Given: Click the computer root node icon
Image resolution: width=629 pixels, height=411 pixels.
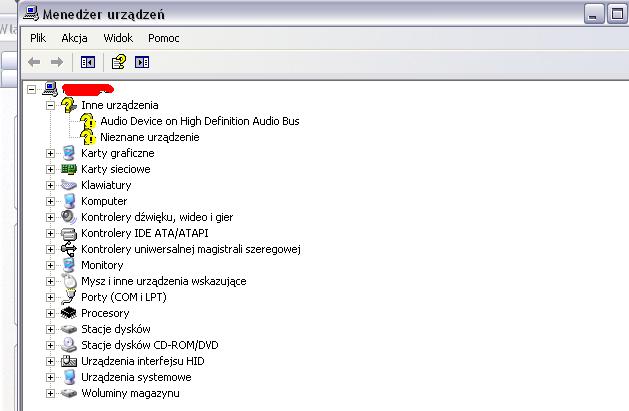Looking at the screenshot, I should point(51,89).
